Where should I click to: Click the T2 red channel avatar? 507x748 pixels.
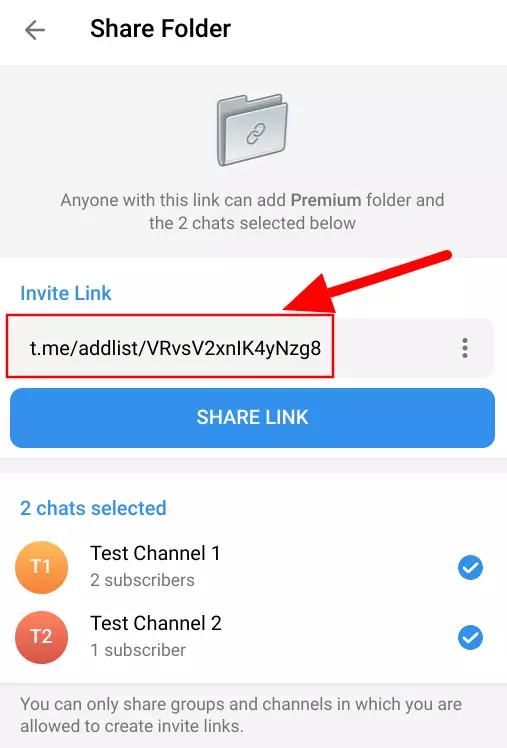point(41,637)
